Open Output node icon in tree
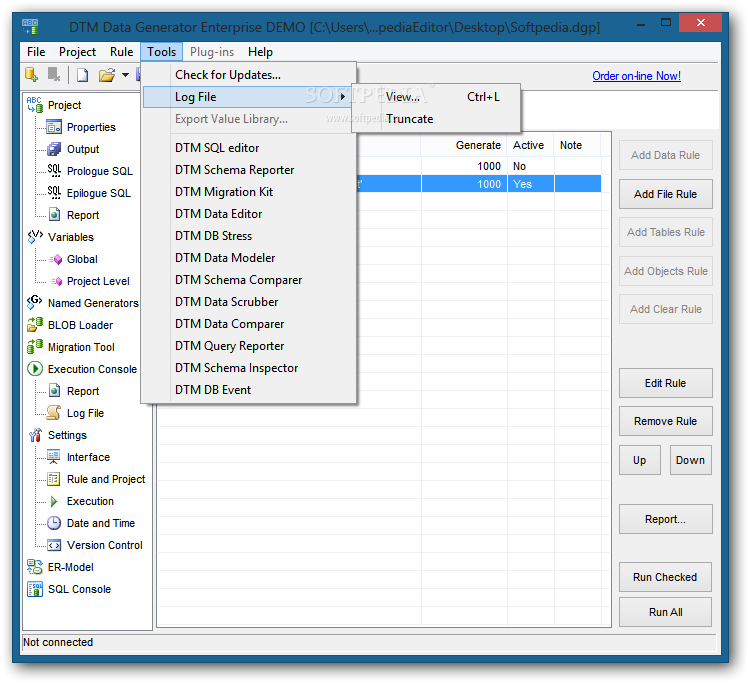The image size is (749, 683). click(x=54, y=149)
